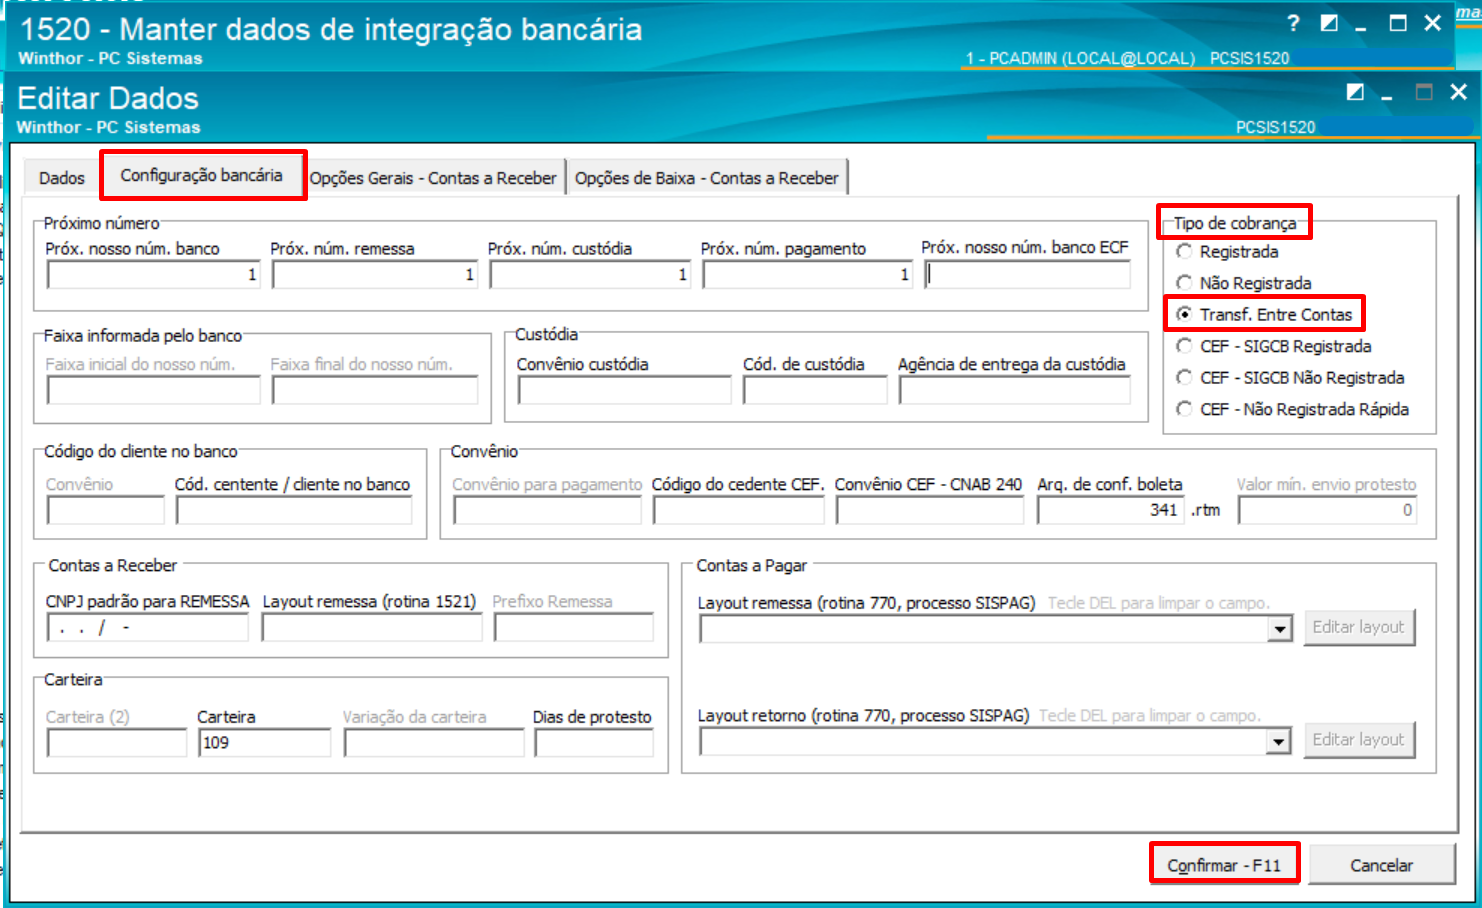Click Convênio field in Código do cliente

(x=106, y=510)
